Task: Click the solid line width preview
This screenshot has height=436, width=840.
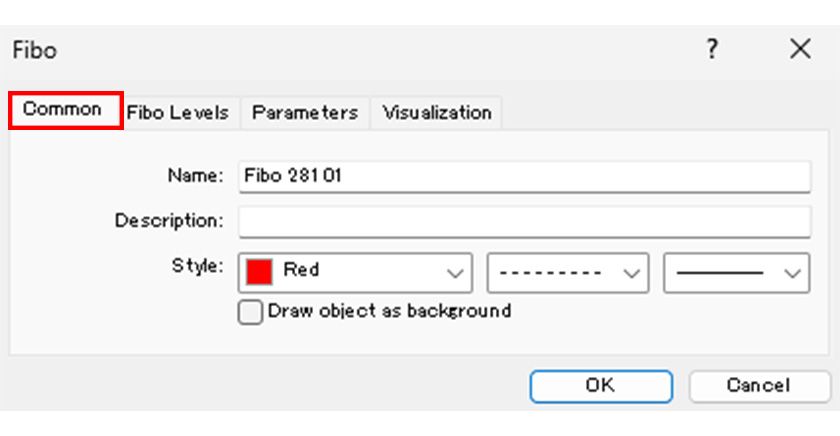Action: [x=721, y=273]
